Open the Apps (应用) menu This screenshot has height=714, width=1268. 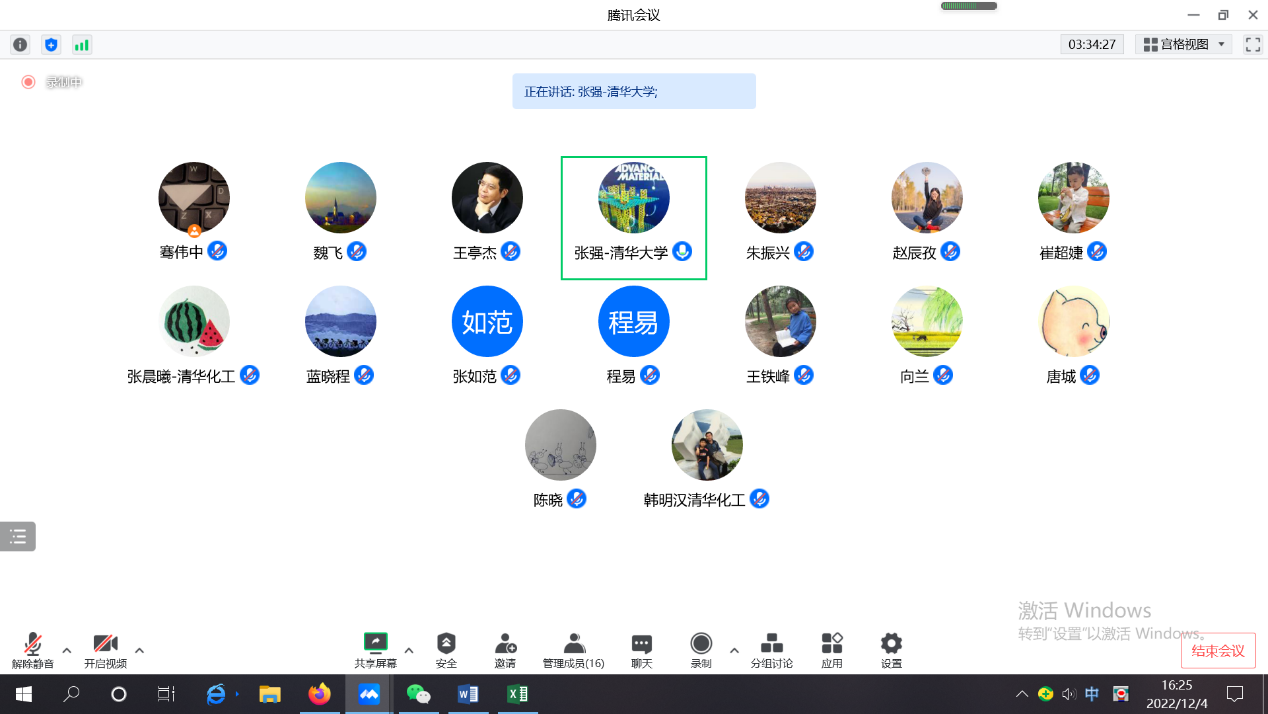pyautogui.click(x=832, y=650)
